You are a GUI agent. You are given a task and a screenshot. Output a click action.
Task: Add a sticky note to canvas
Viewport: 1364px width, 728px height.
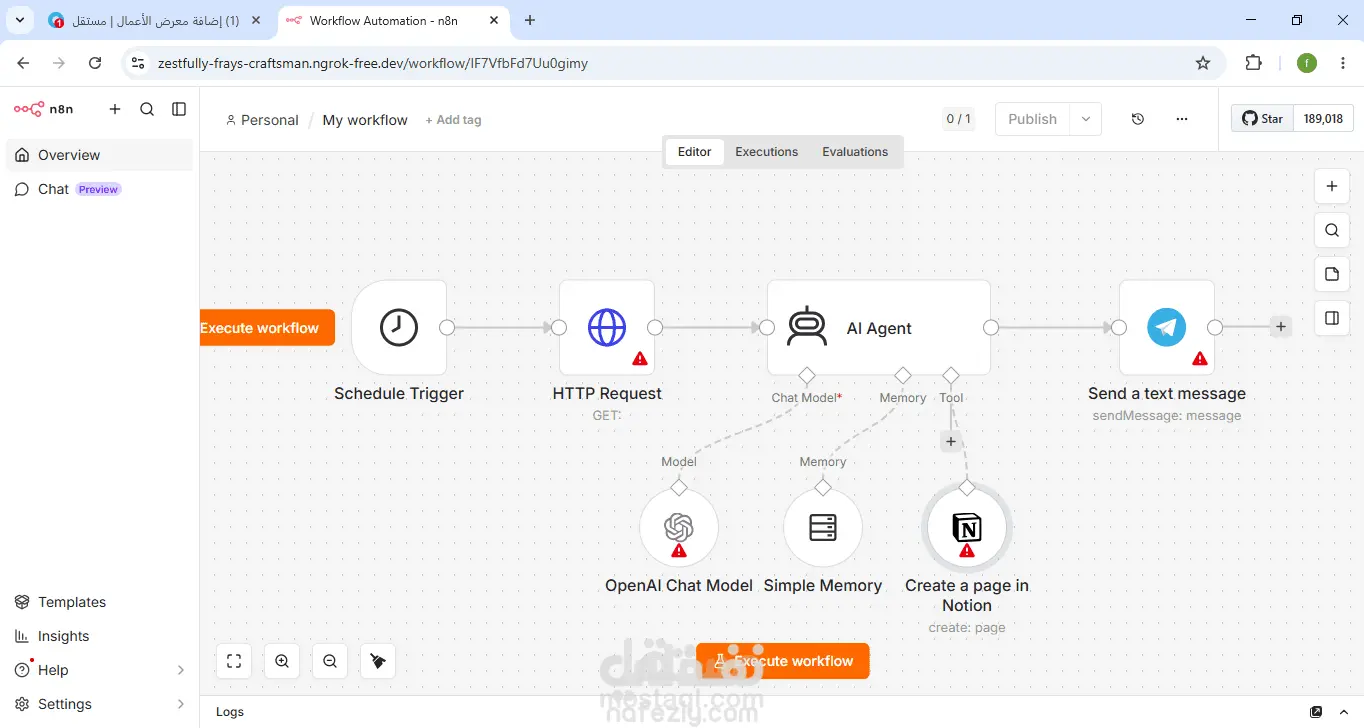click(x=1331, y=274)
